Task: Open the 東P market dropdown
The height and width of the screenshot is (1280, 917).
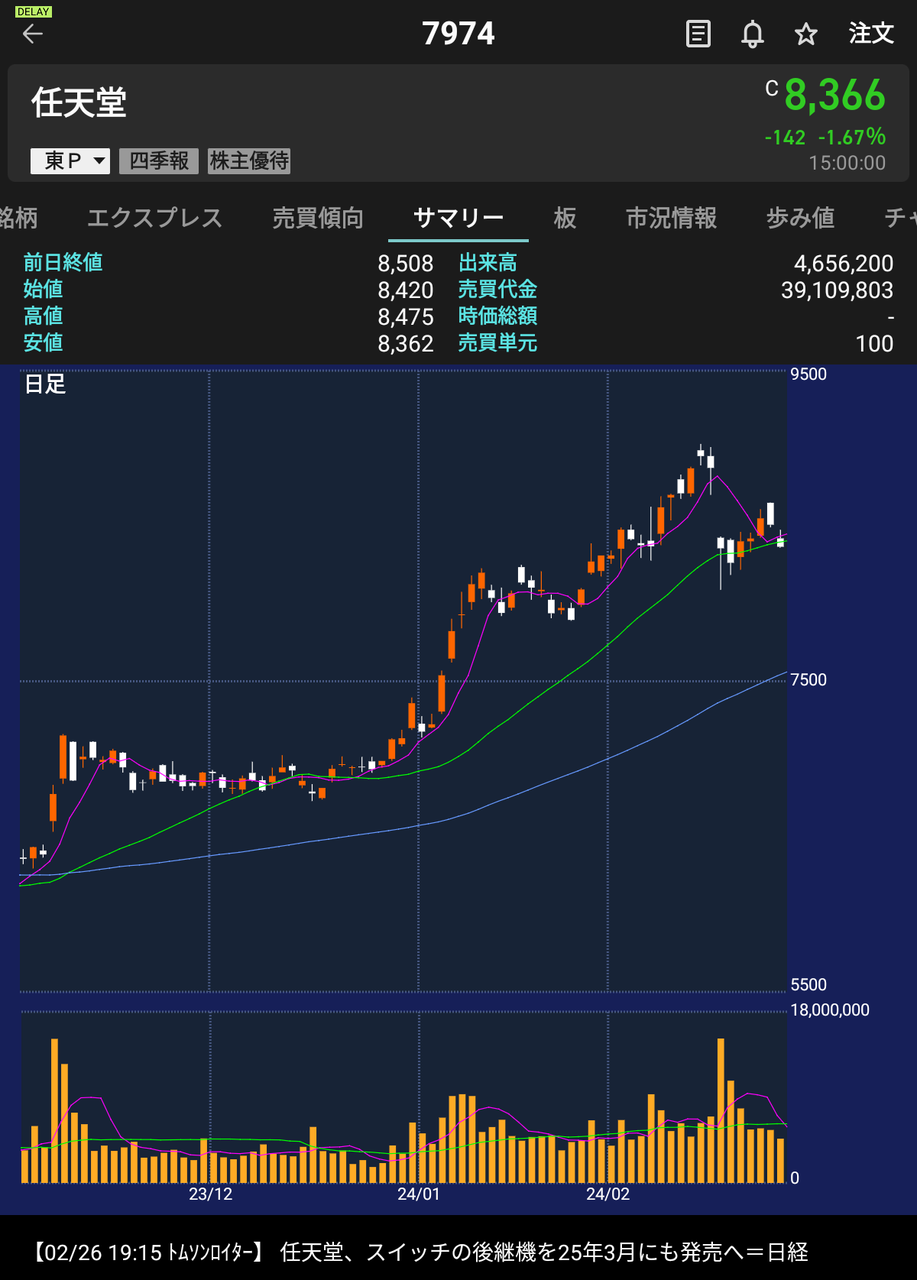Action: (x=70, y=160)
